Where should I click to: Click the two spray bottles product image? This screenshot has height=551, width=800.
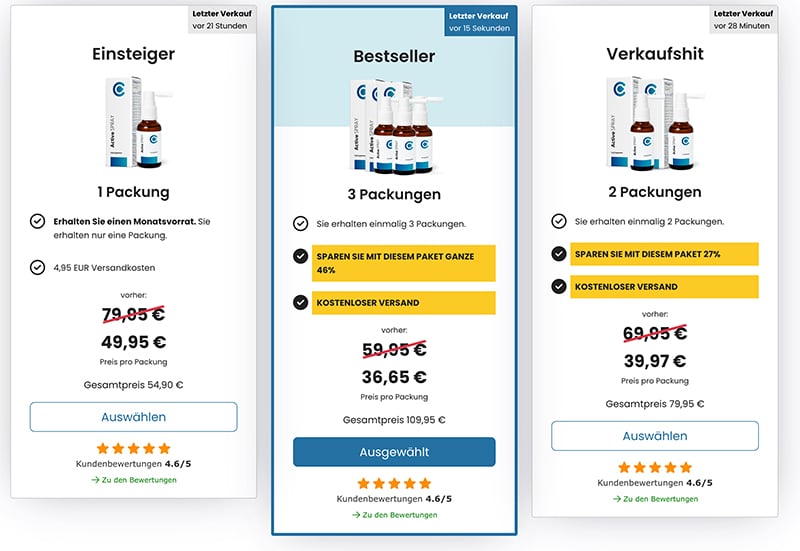click(x=655, y=122)
